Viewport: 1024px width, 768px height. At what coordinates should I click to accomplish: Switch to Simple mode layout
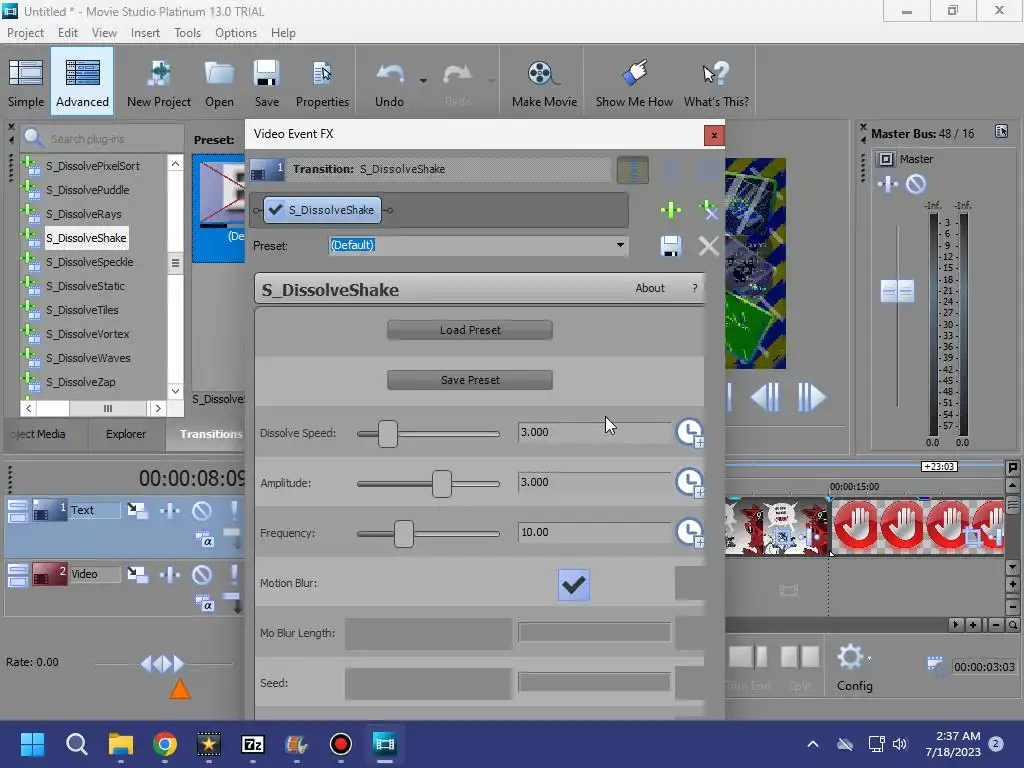[26, 82]
